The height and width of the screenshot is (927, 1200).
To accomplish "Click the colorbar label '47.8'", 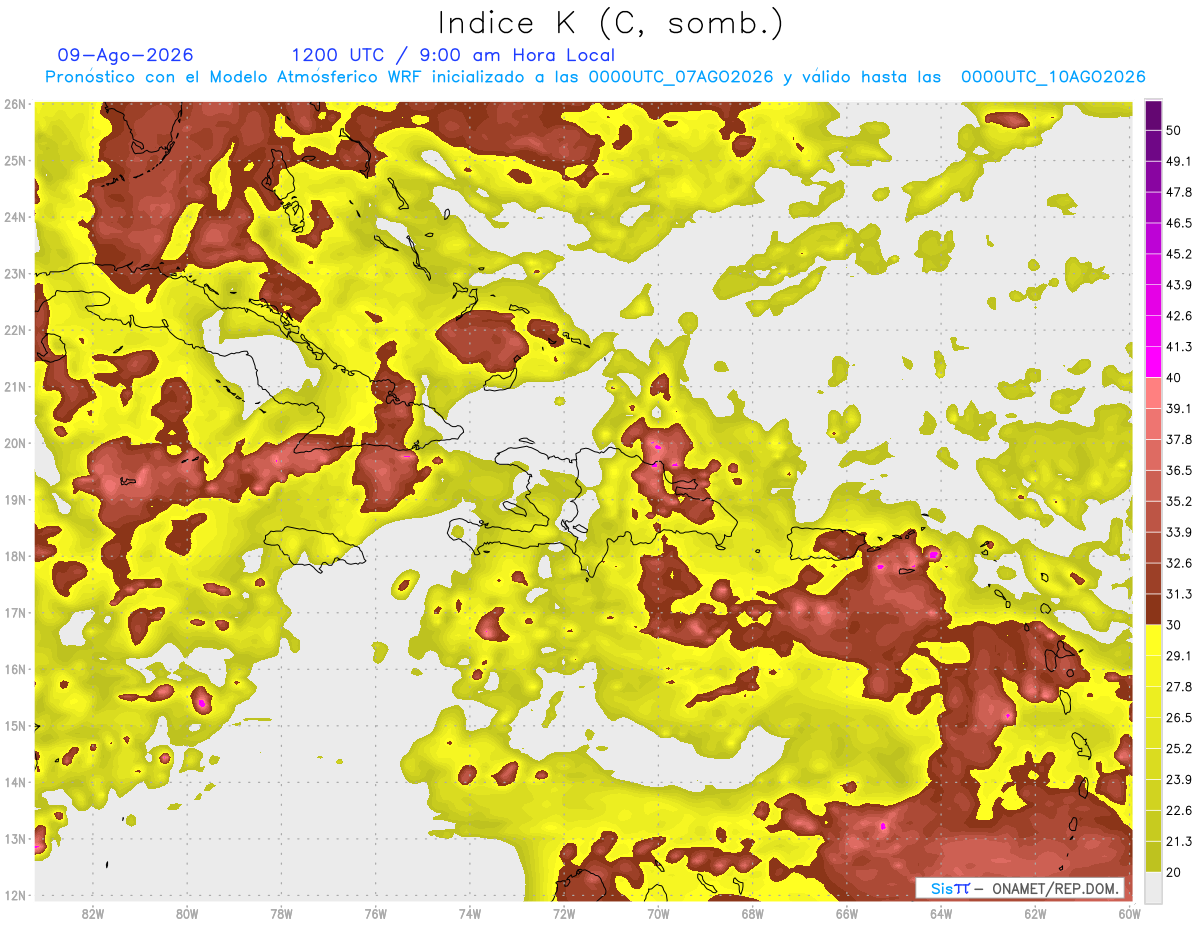I will pos(1178,192).
